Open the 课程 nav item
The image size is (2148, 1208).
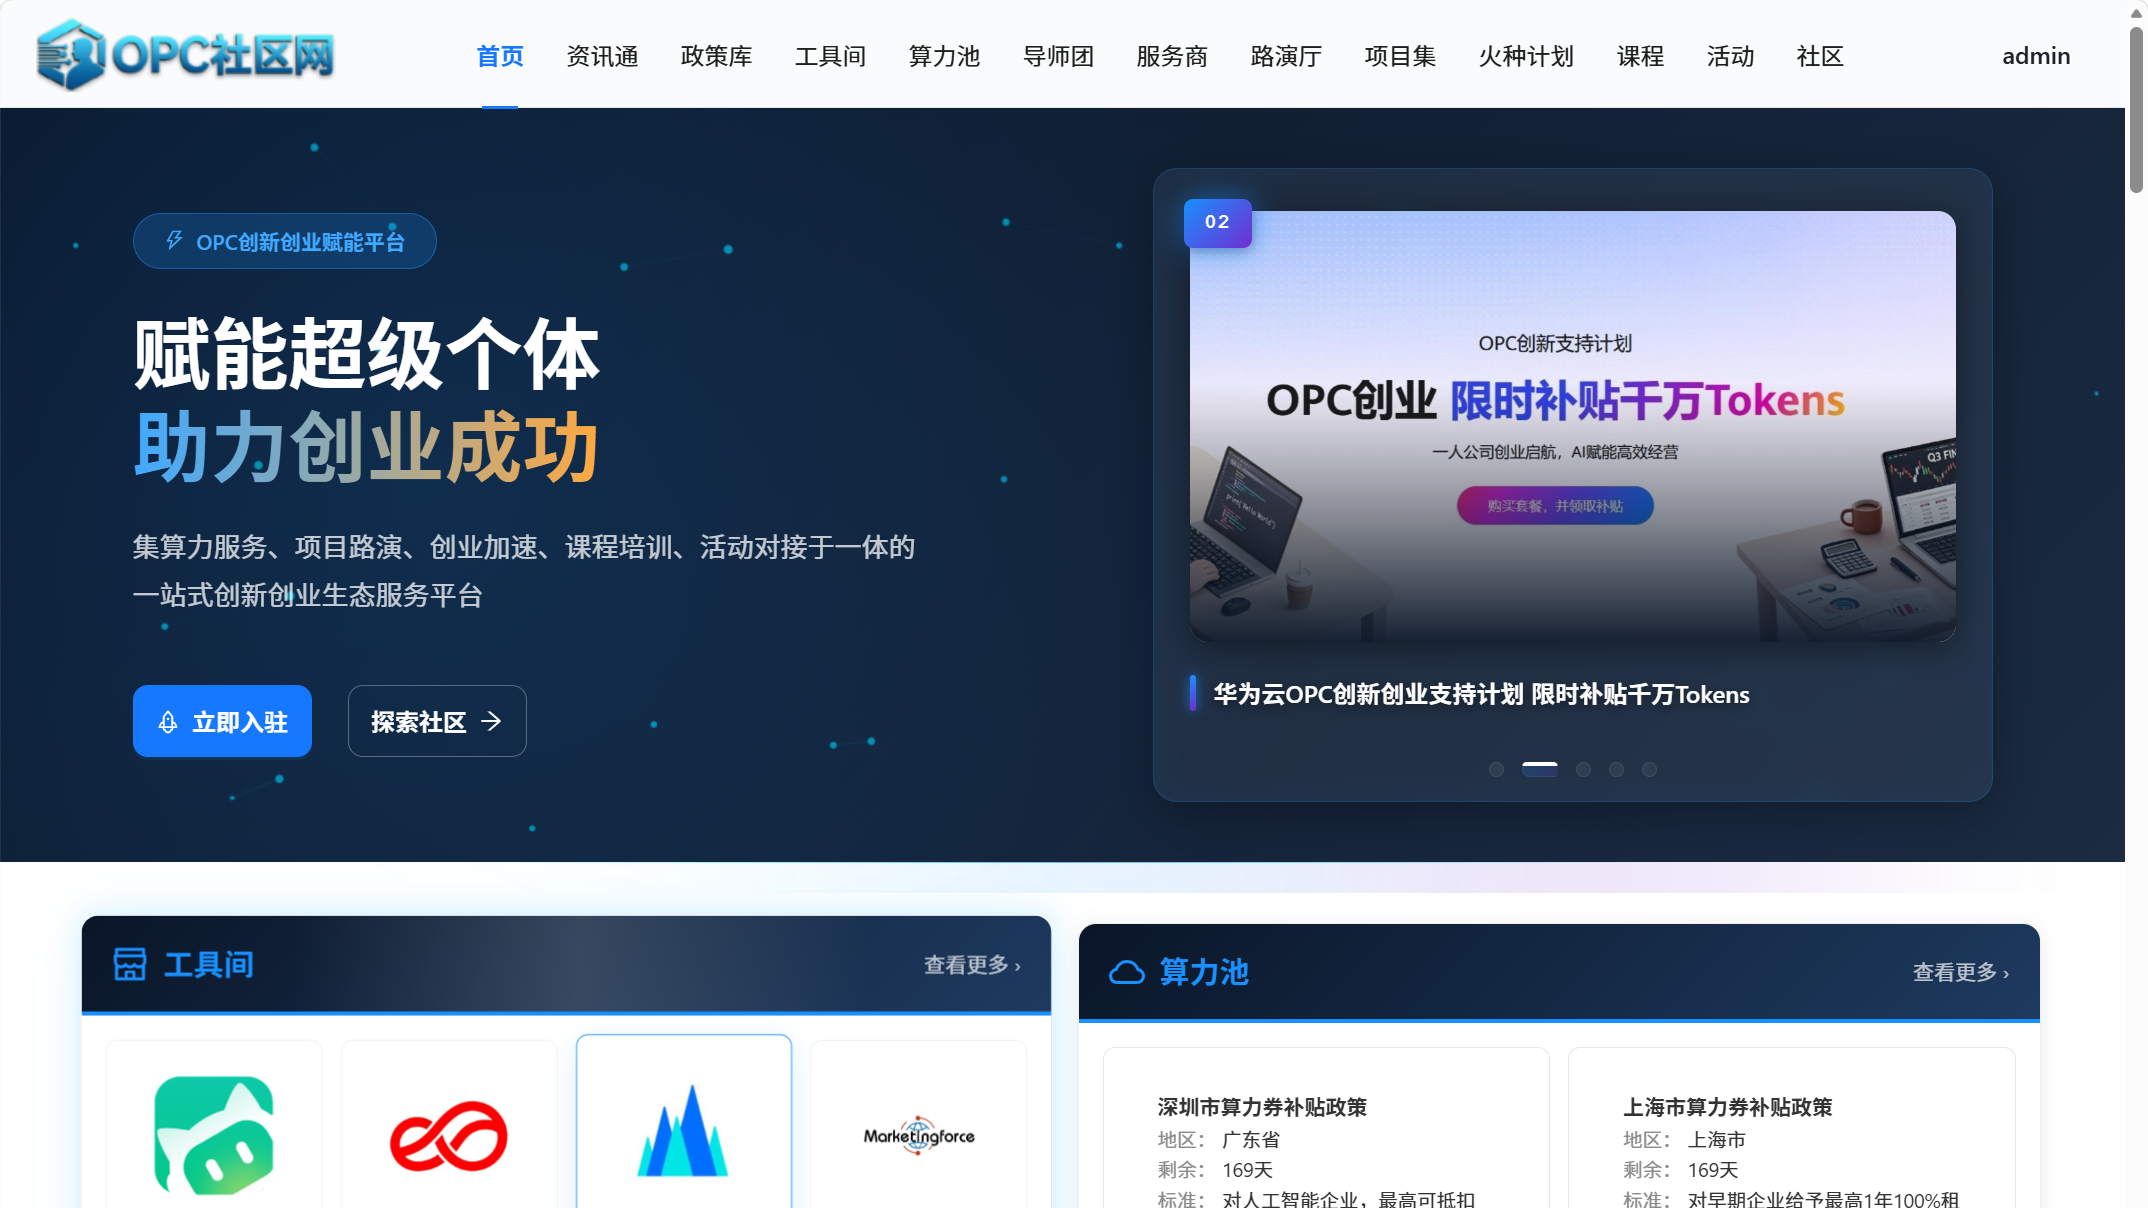click(1640, 56)
